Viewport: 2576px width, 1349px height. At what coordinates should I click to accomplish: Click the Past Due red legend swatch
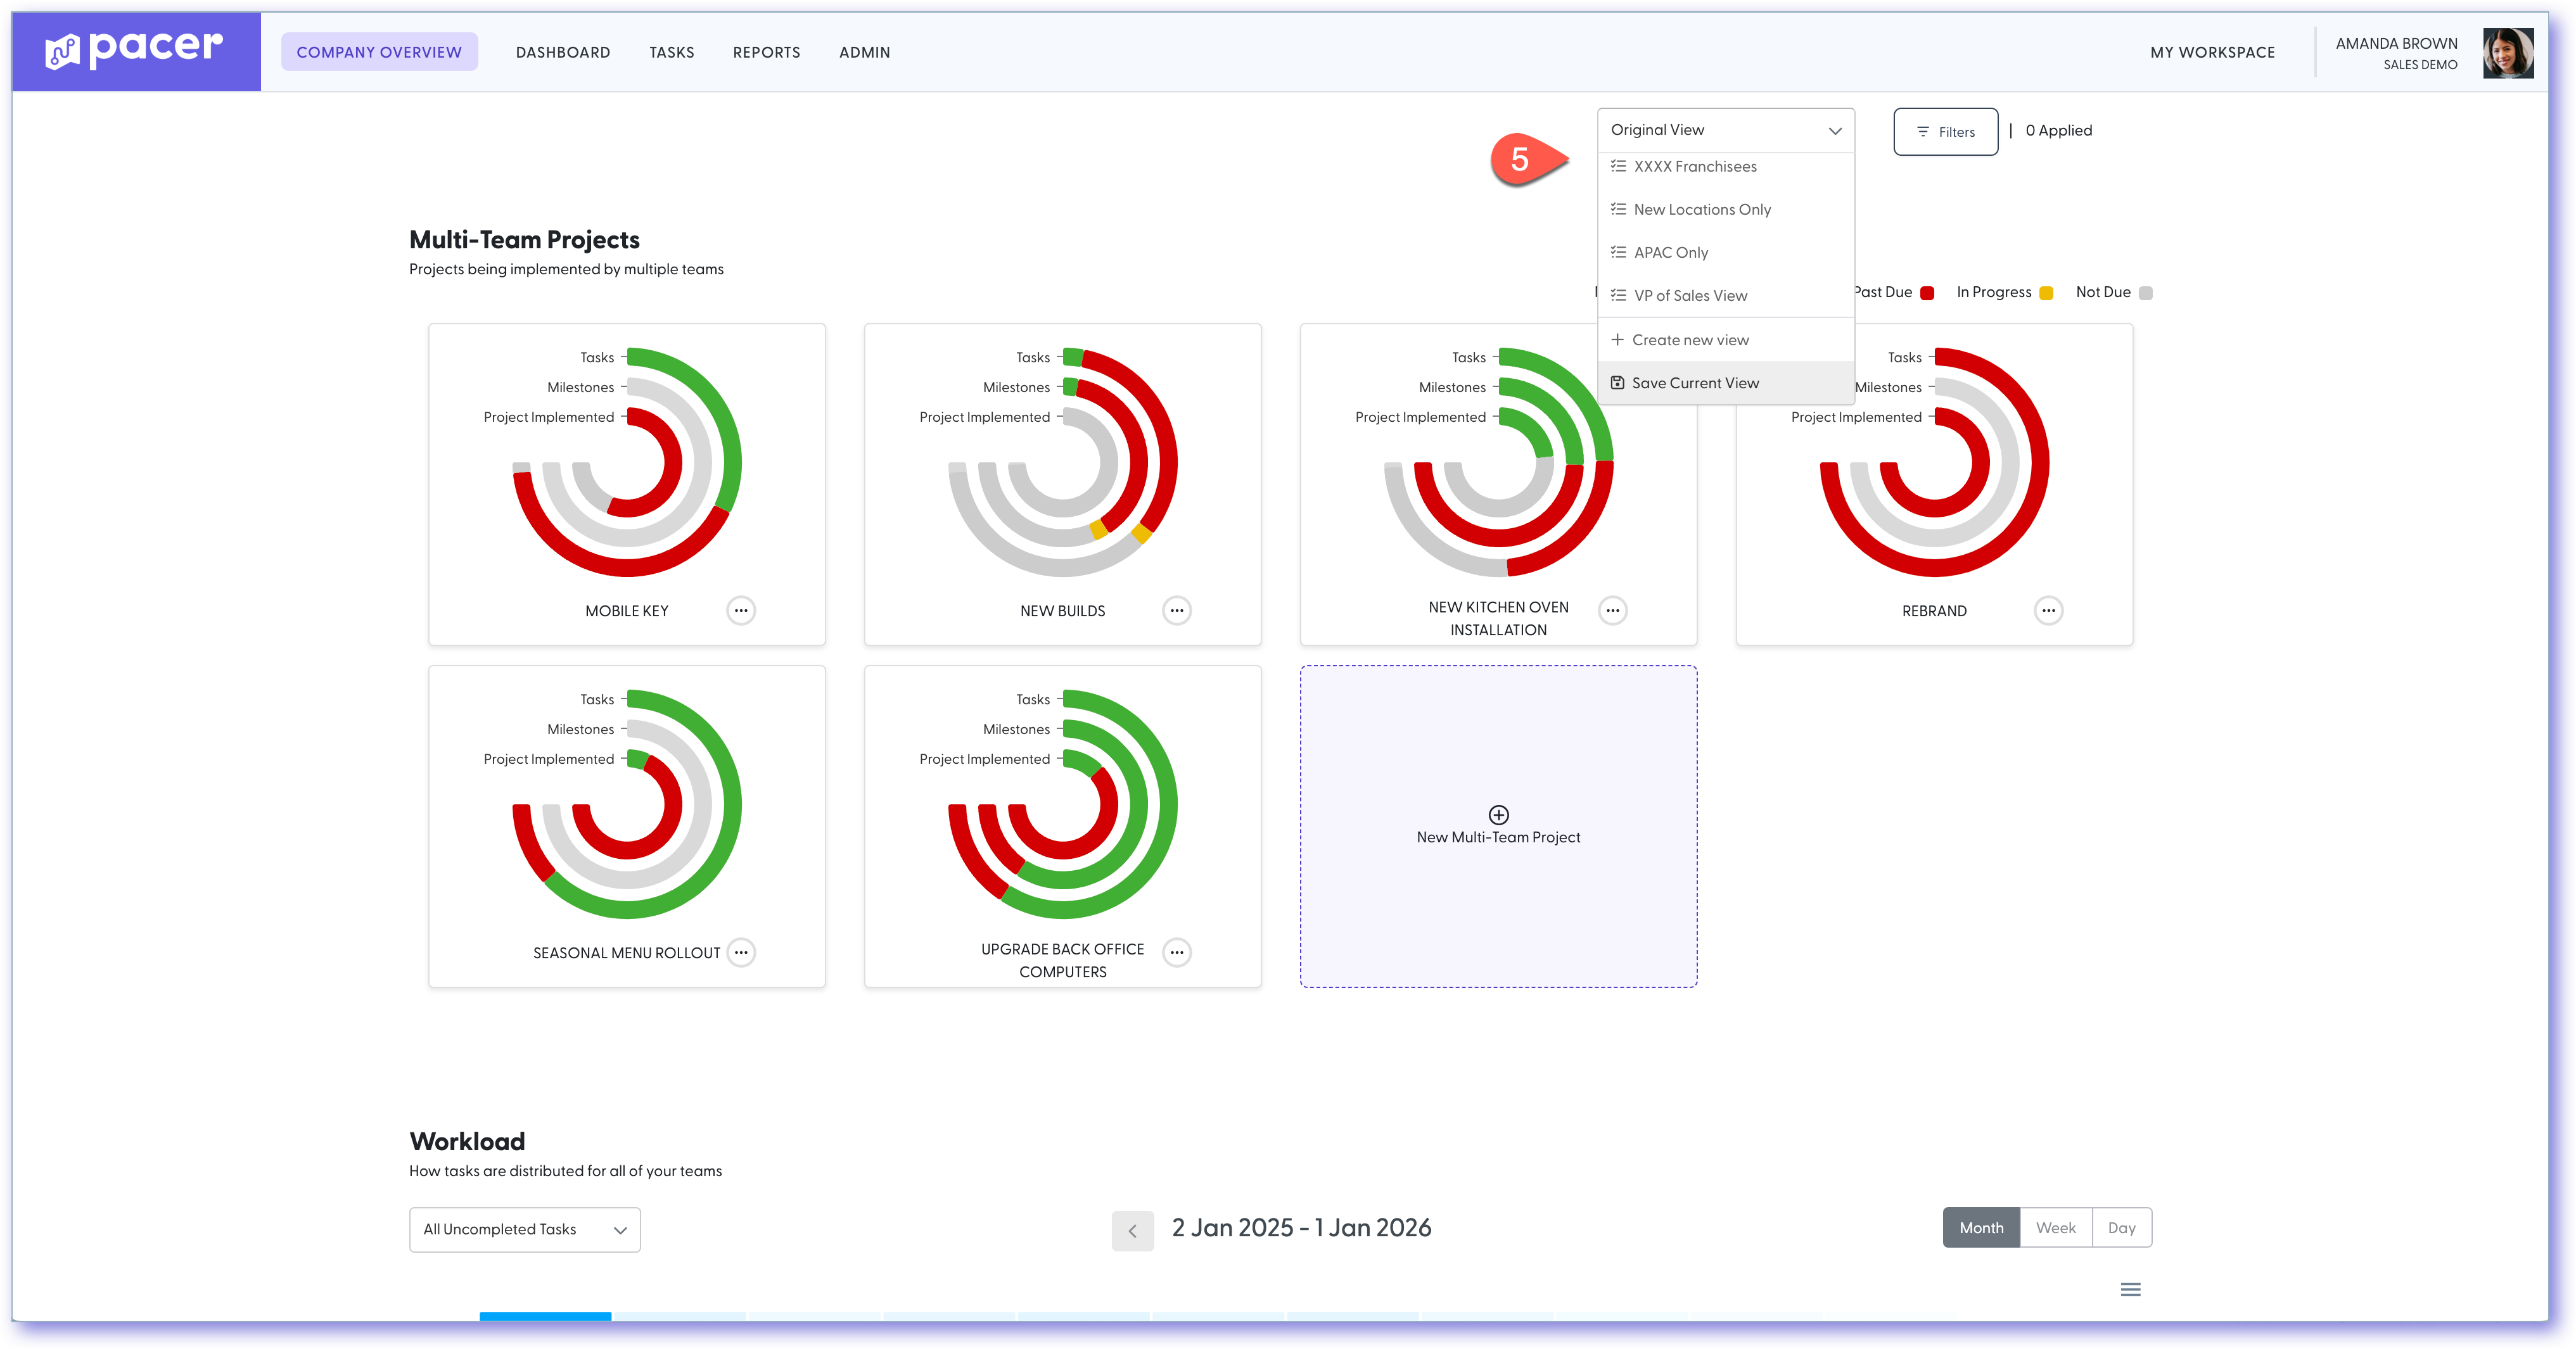(x=1927, y=292)
